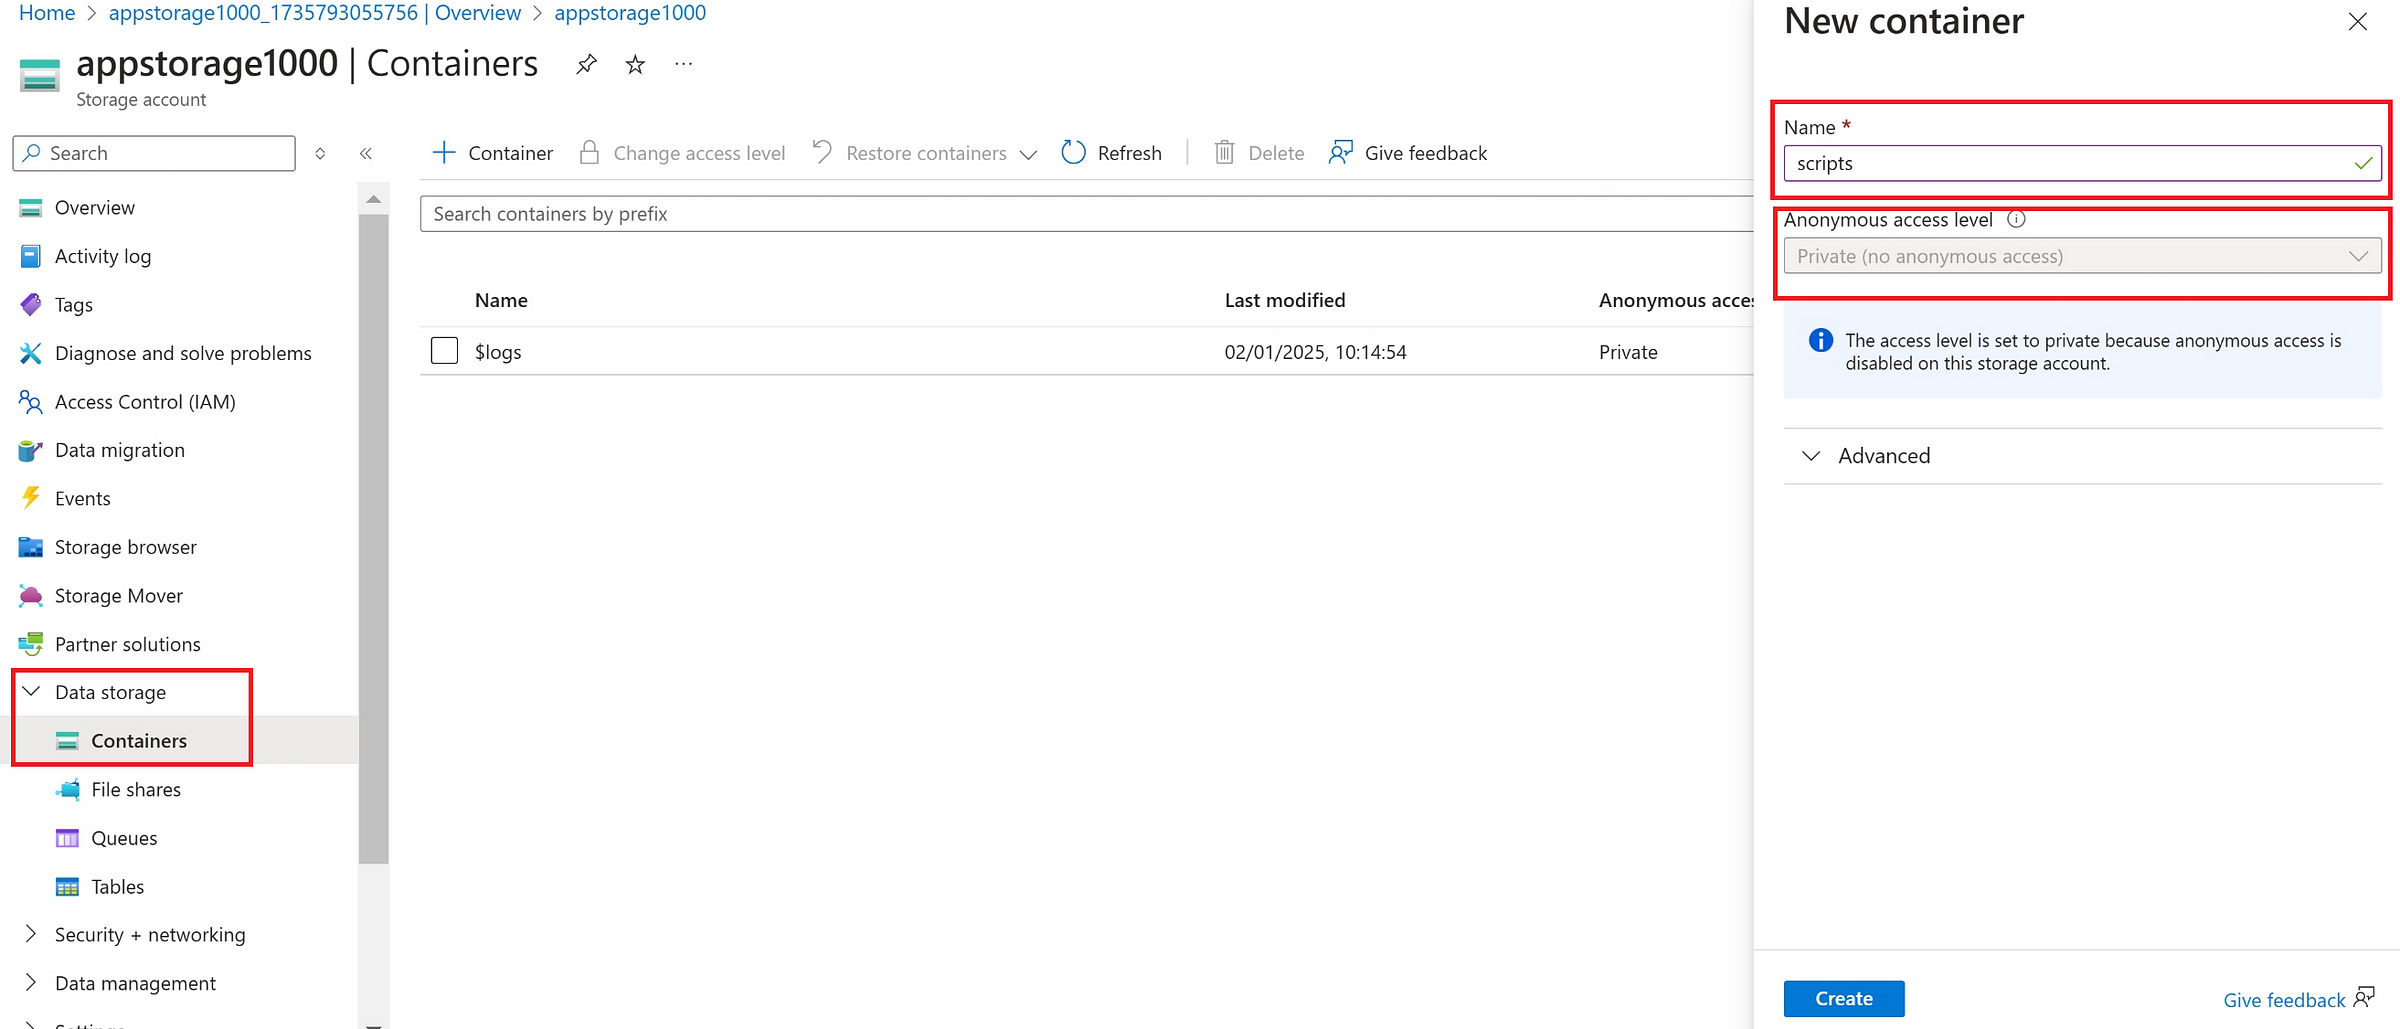Open the appstorage1000_1735793055756 Overview breadcrumb

pyautogui.click(x=315, y=13)
